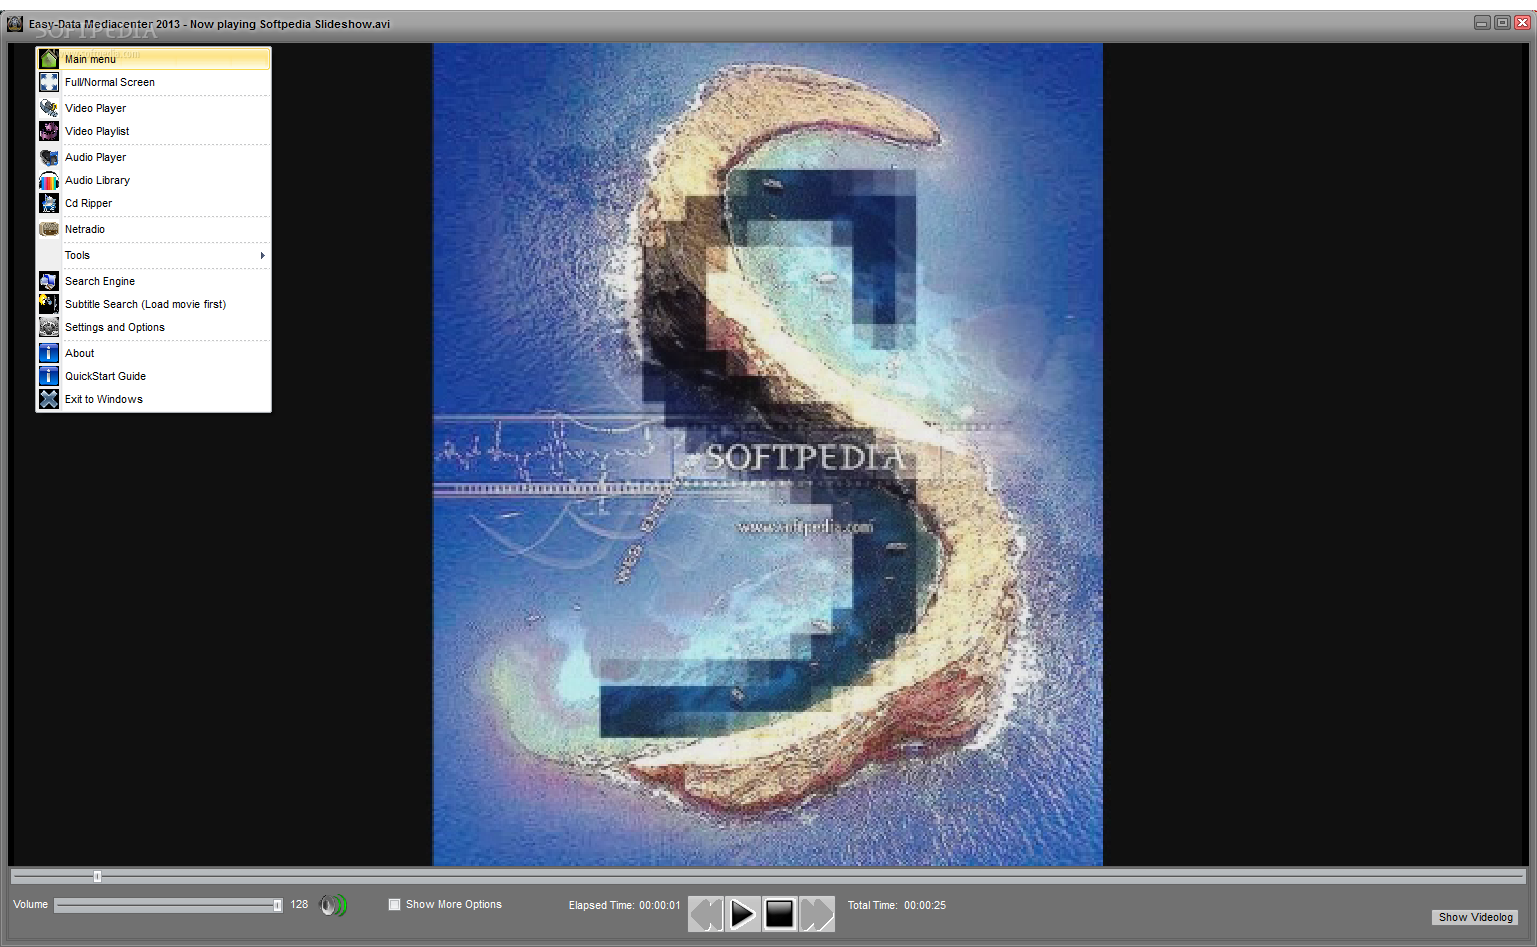Click the forward next arrow button
The height and width of the screenshot is (947, 1537).
[817, 914]
